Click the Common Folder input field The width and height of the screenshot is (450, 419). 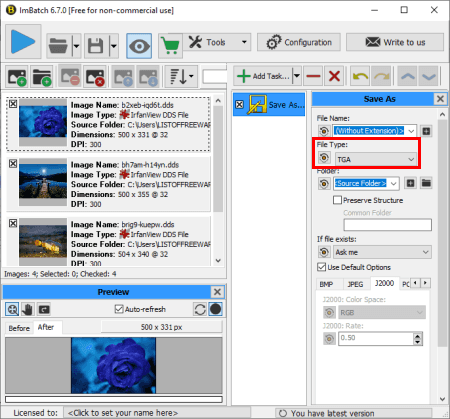[387, 225]
